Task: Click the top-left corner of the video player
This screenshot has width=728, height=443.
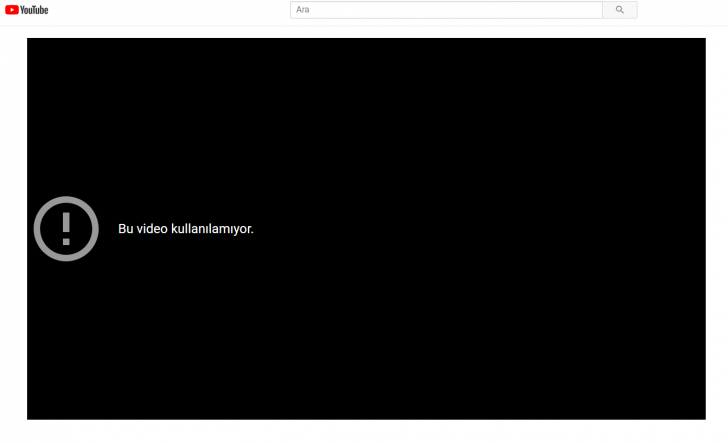Action: pyautogui.click(x=32, y=43)
